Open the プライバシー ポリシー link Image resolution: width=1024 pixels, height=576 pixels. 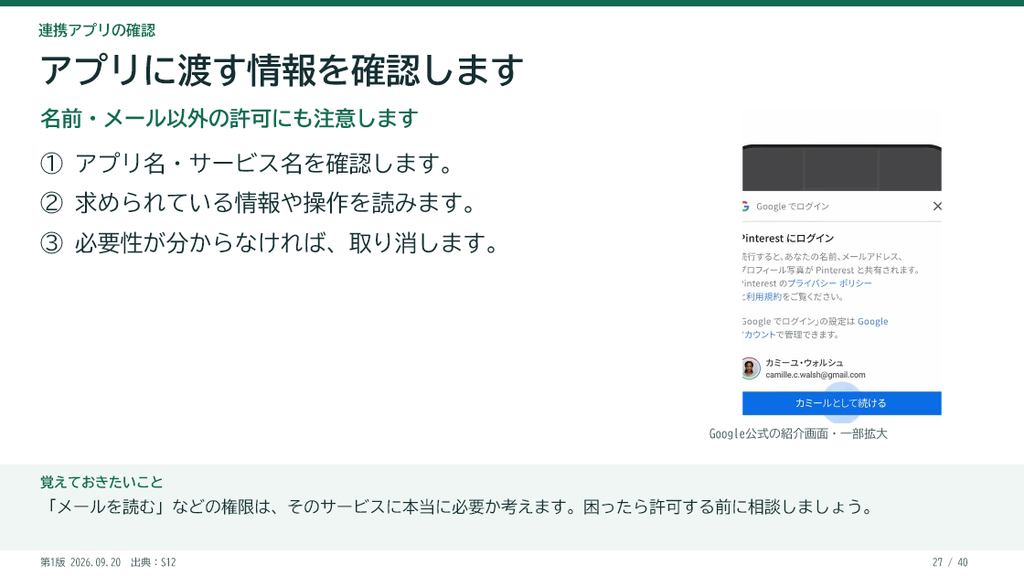pos(829,283)
